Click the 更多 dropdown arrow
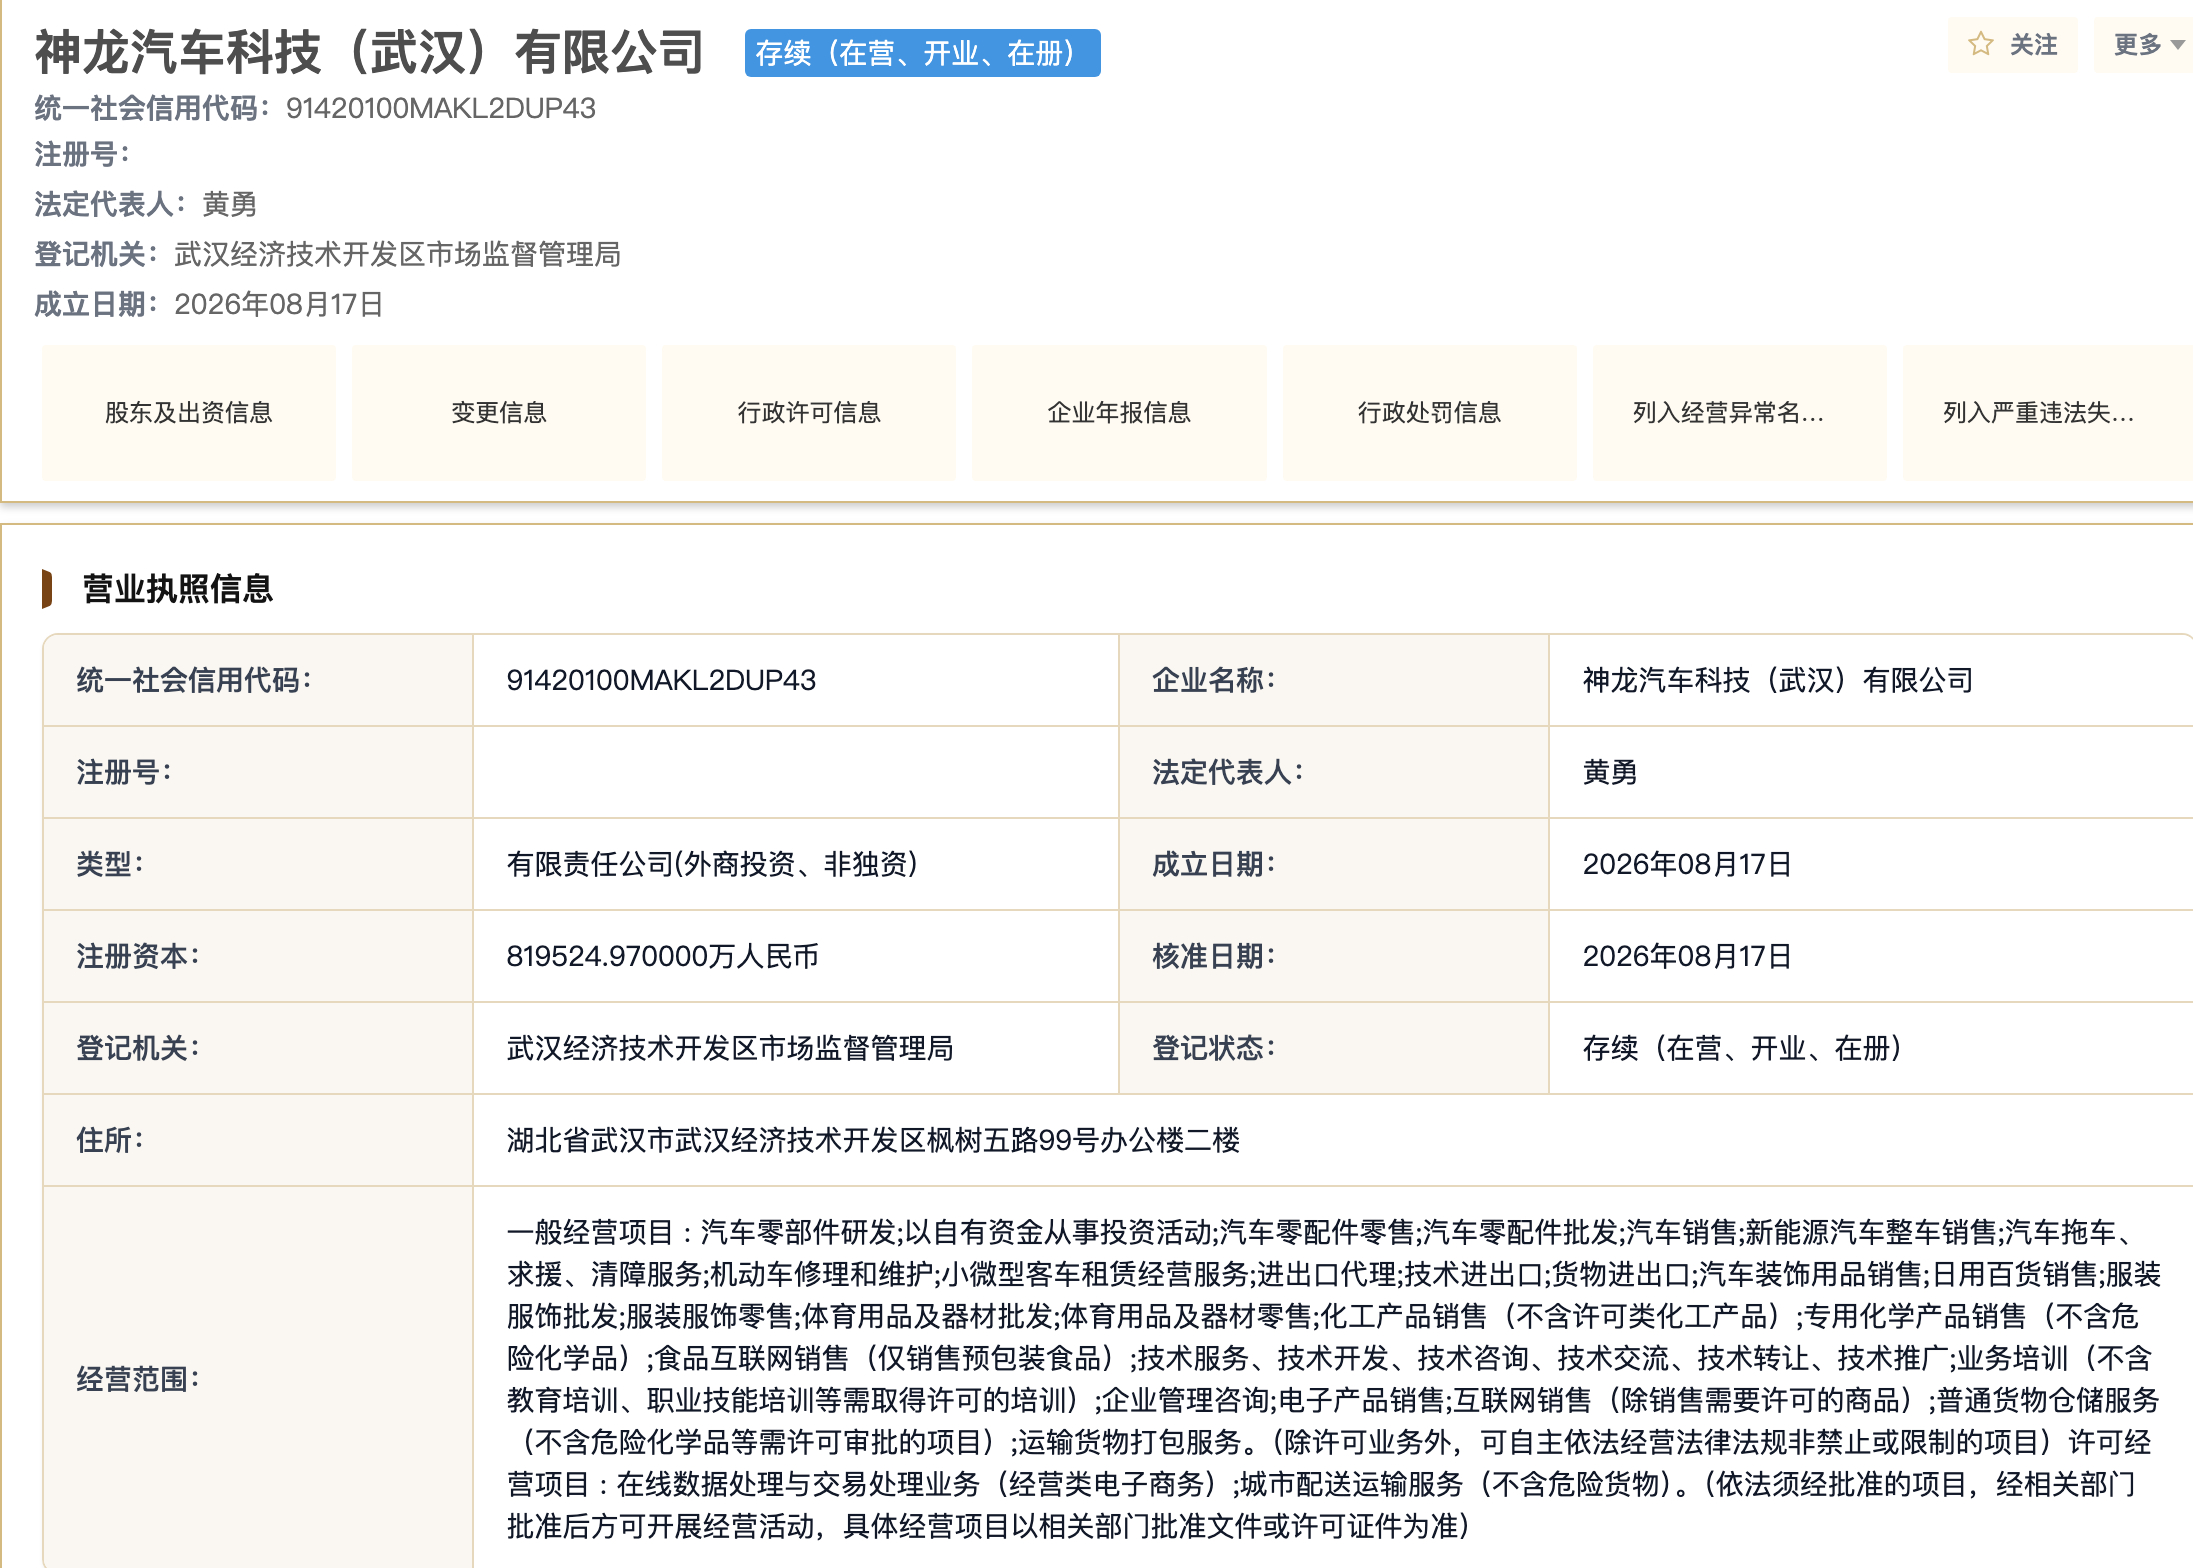 pyautogui.click(x=2177, y=45)
